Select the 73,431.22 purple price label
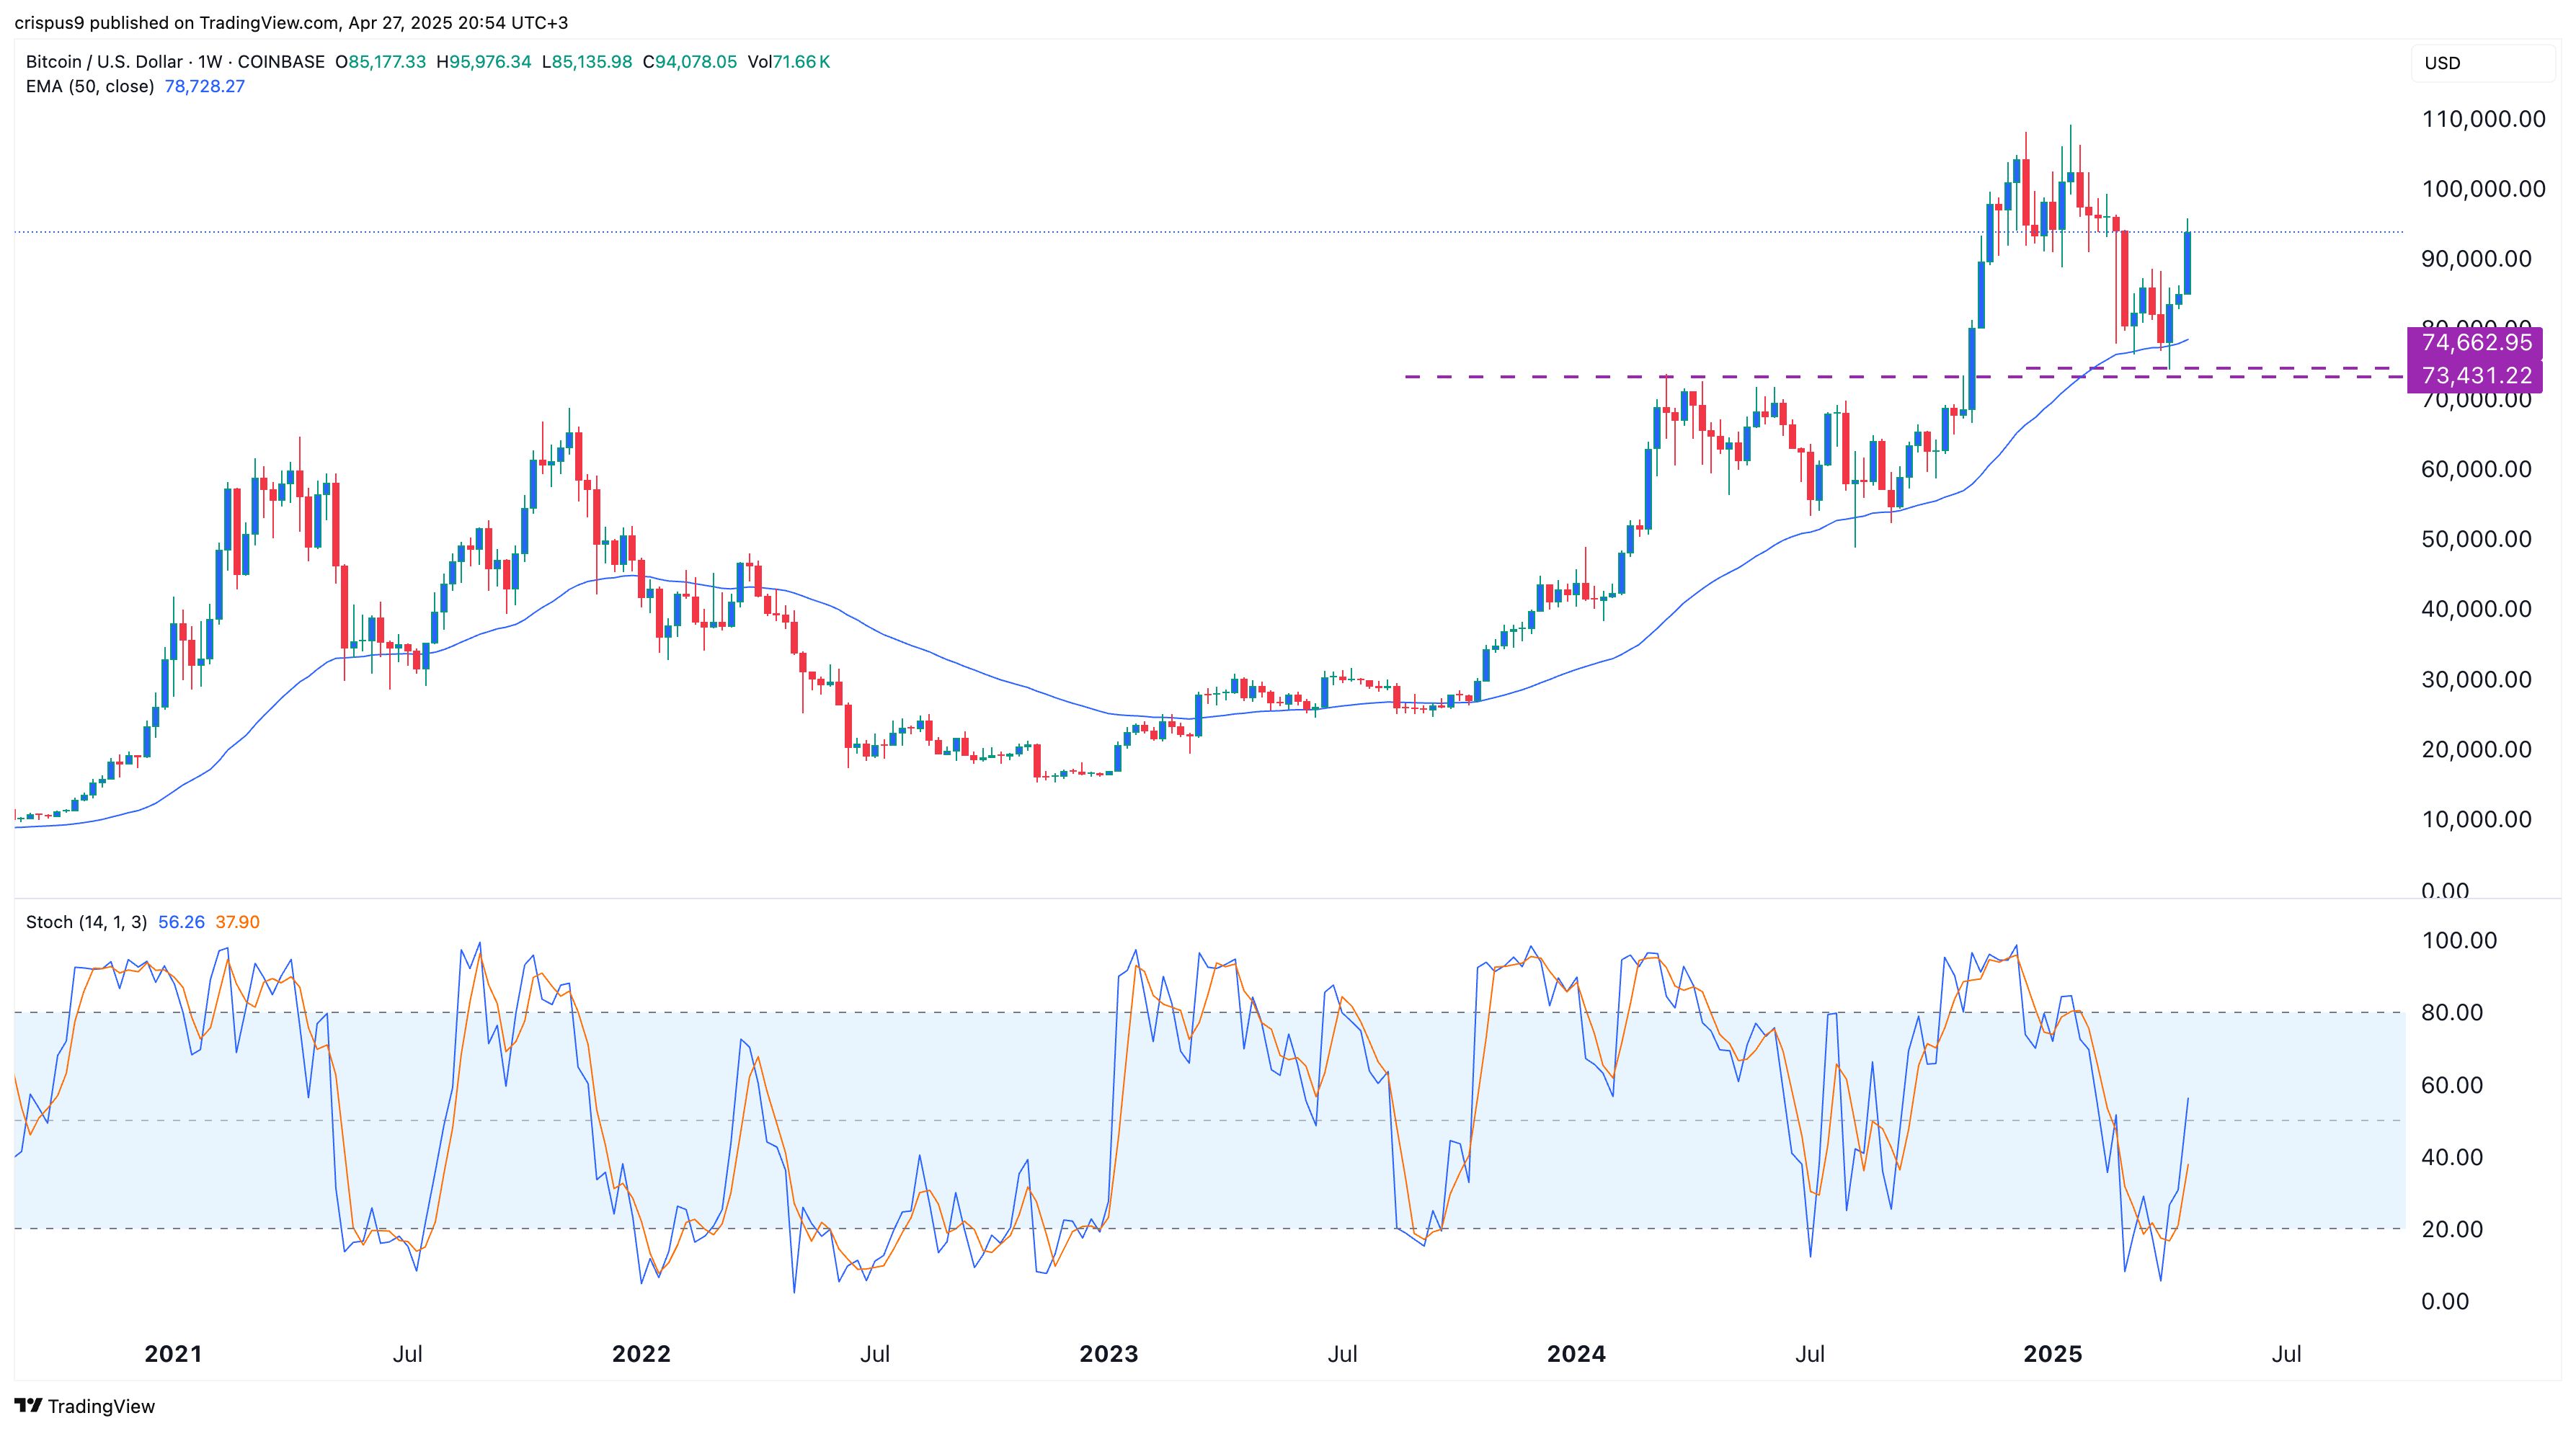This screenshot has height=1431, width=2576. [x=2476, y=375]
